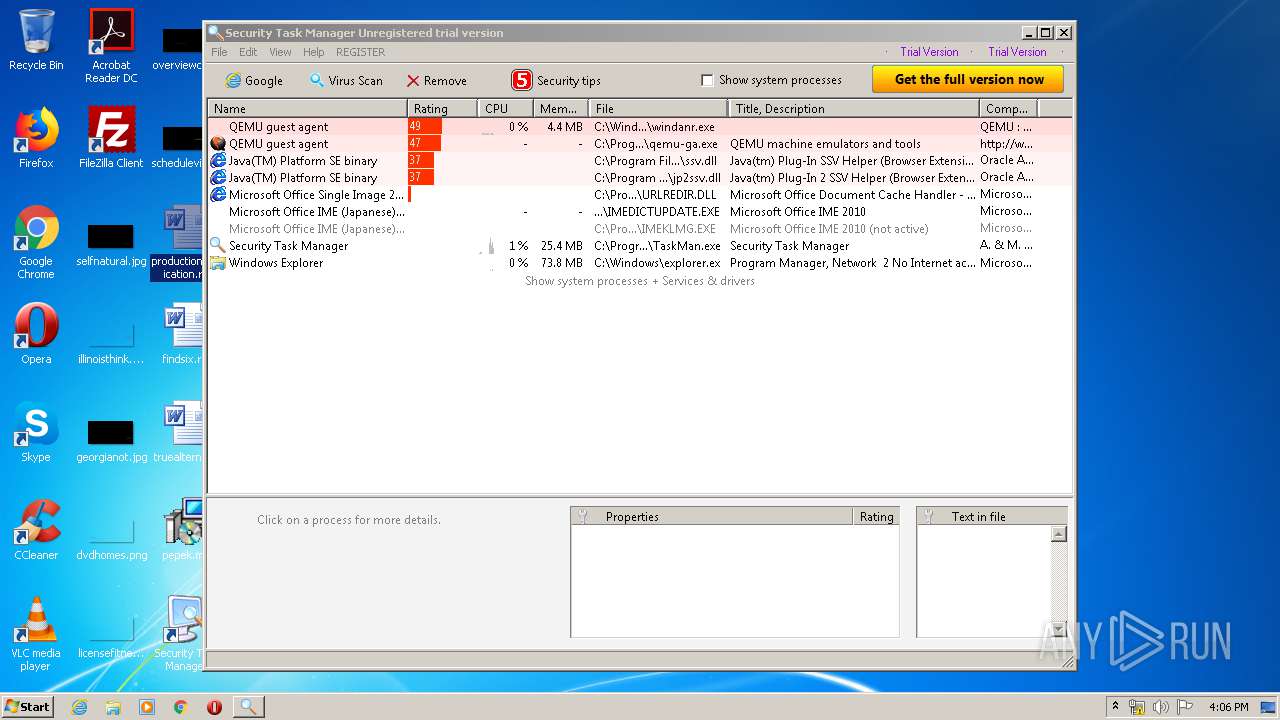The height and width of the screenshot is (720, 1280).
Task: Open the Edit menu
Action: pos(248,52)
